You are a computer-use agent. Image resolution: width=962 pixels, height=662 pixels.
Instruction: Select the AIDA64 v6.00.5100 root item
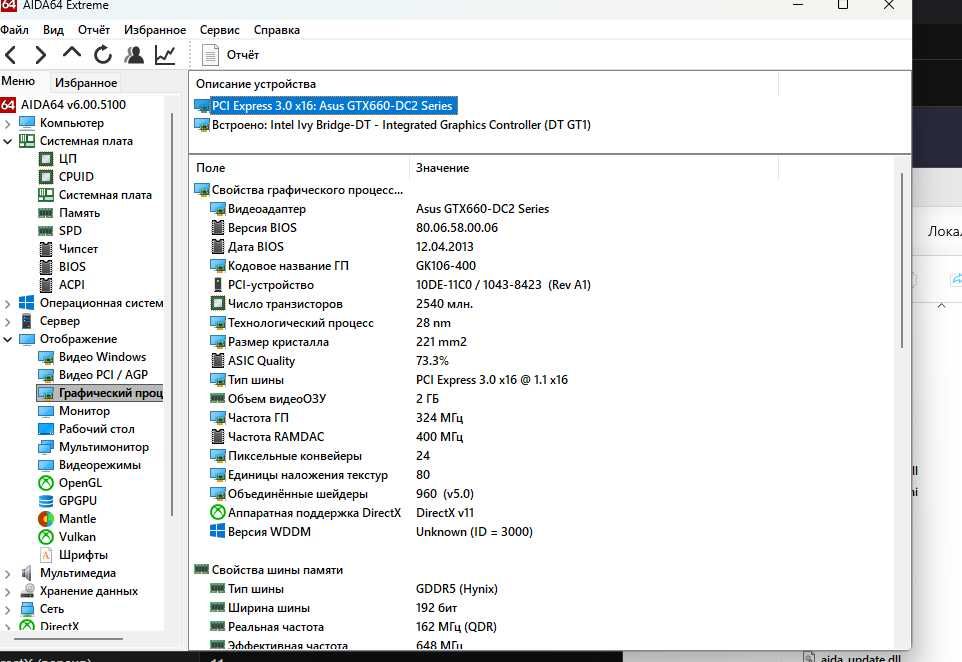(63, 105)
